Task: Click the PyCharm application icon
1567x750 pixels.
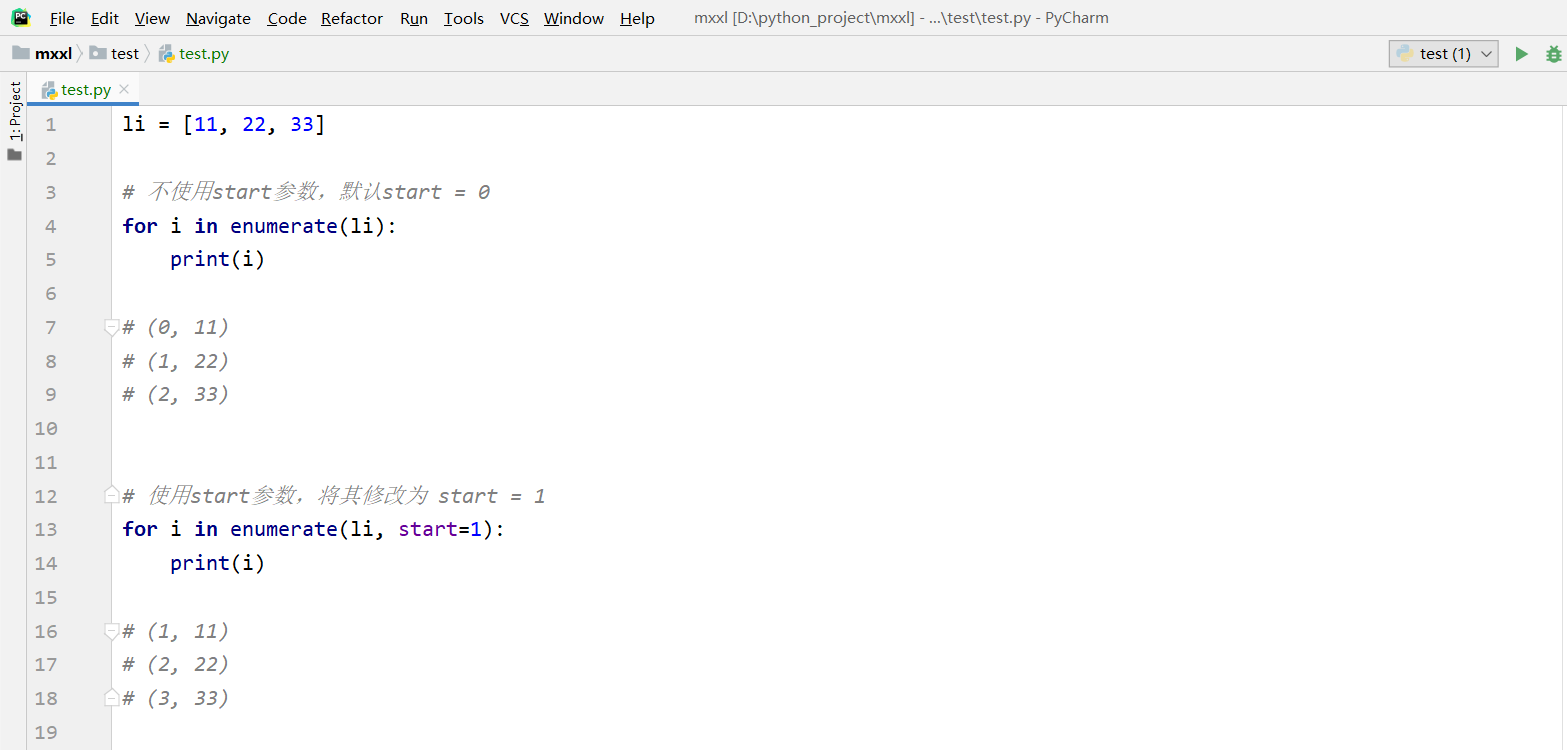Action: click(21, 17)
